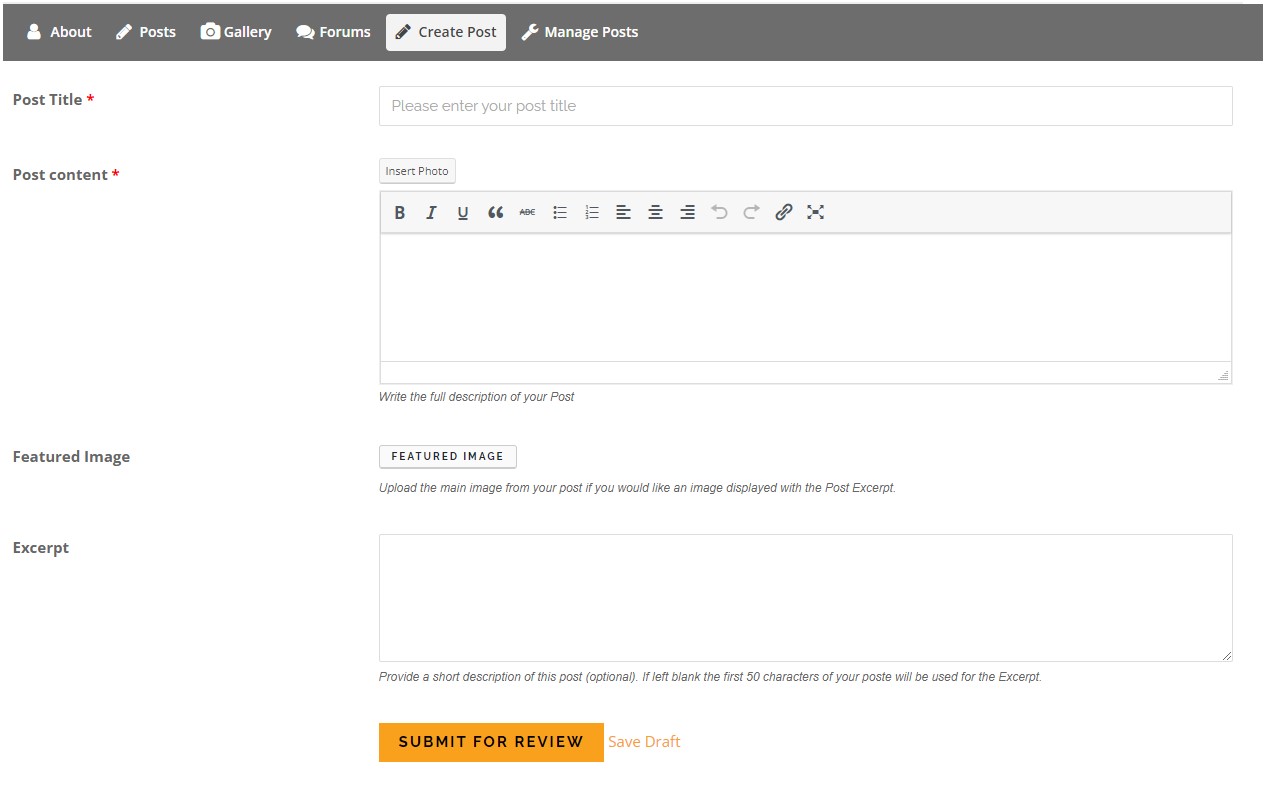1268x787 pixels.
Task: Apply strikethrough with the ABC icon
Action: pyautogui.click(x=527, y=212)
